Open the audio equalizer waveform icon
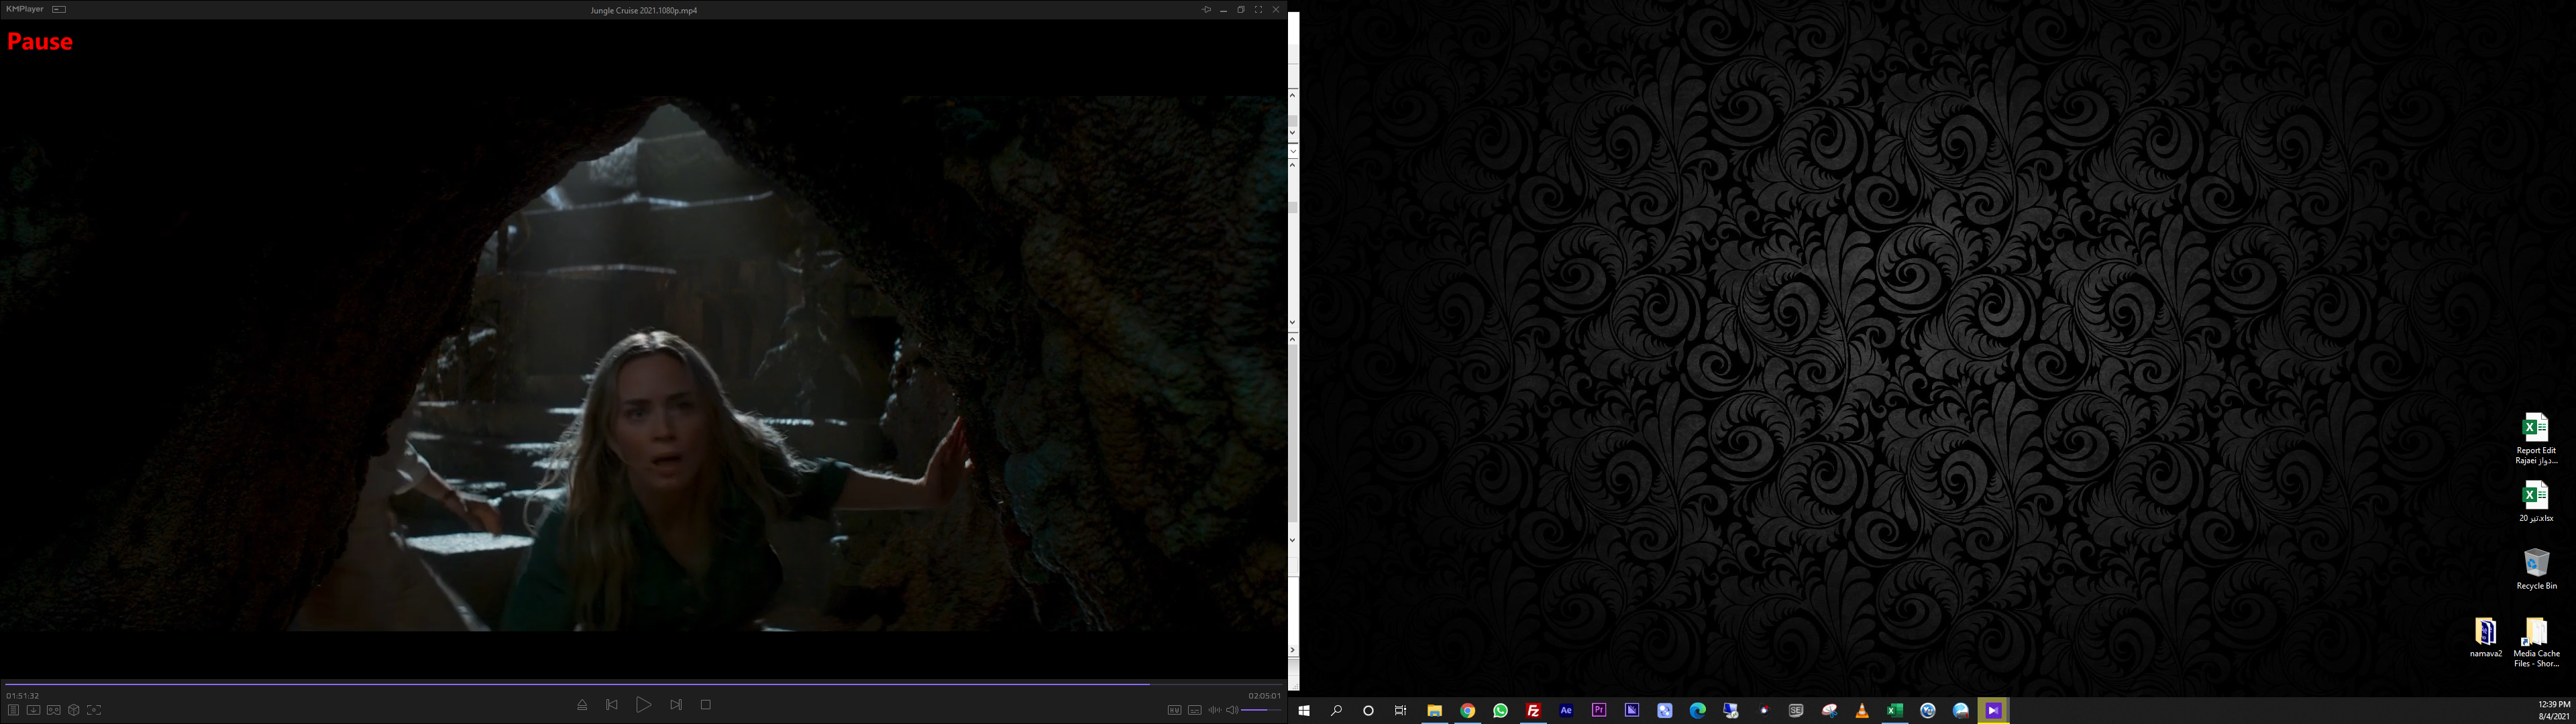2576x724 pixels. point(1214,710)
